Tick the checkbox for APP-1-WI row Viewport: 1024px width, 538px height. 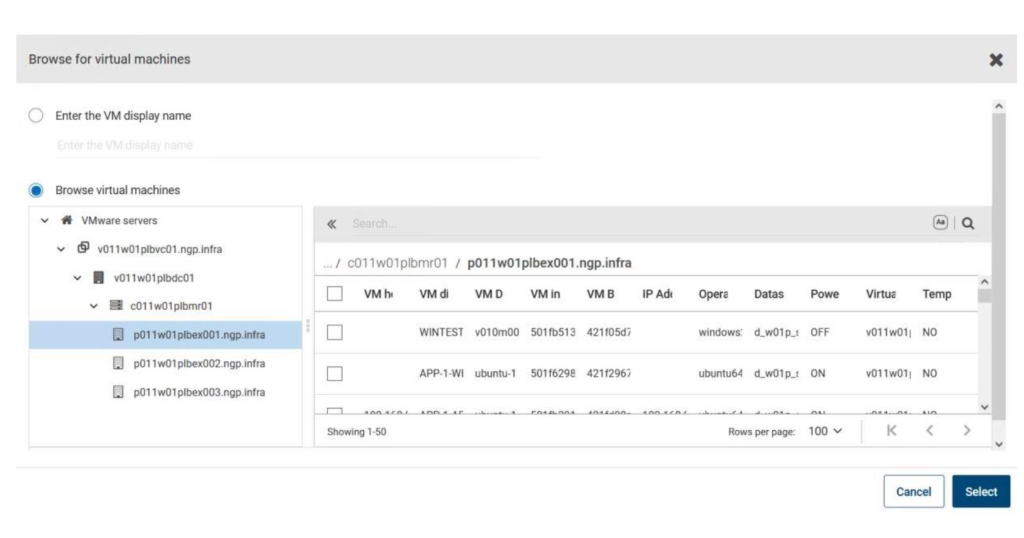point(335,373)
